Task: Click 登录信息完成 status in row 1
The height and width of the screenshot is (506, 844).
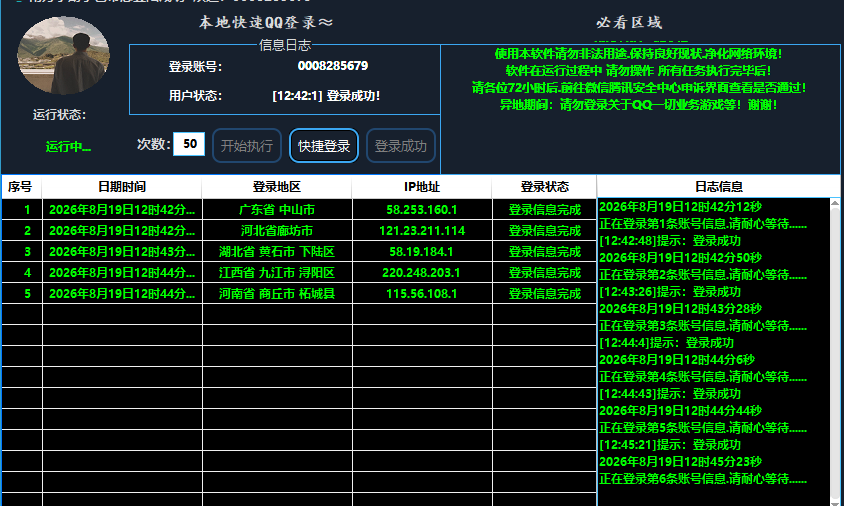Action: tap(545, 209)
